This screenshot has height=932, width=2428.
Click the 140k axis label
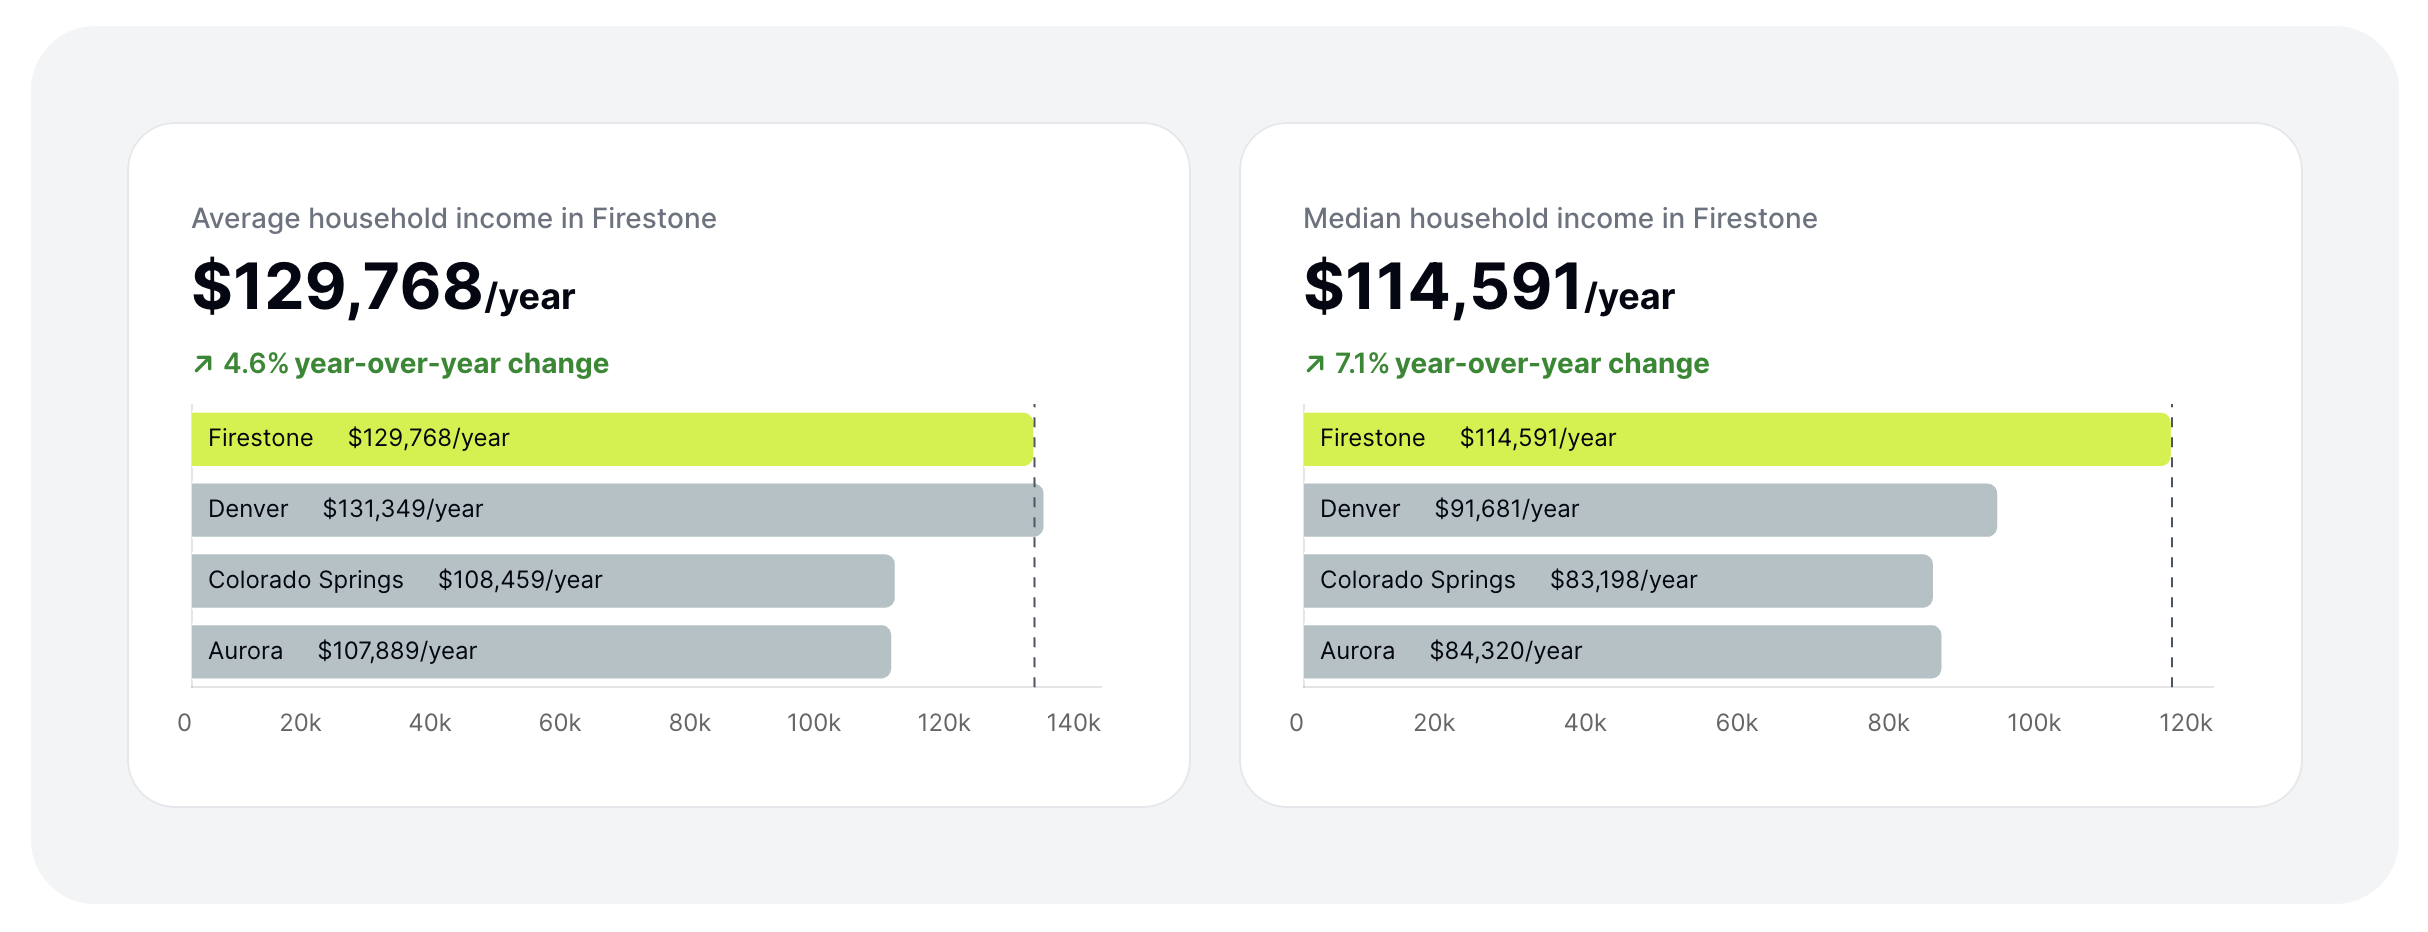click(1073, 723)
